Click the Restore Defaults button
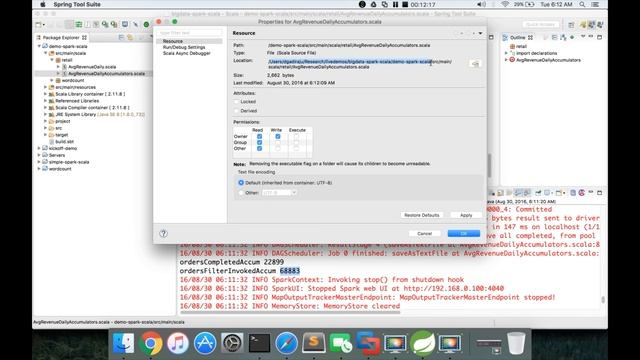640x360 pixels. click(421, 215)
